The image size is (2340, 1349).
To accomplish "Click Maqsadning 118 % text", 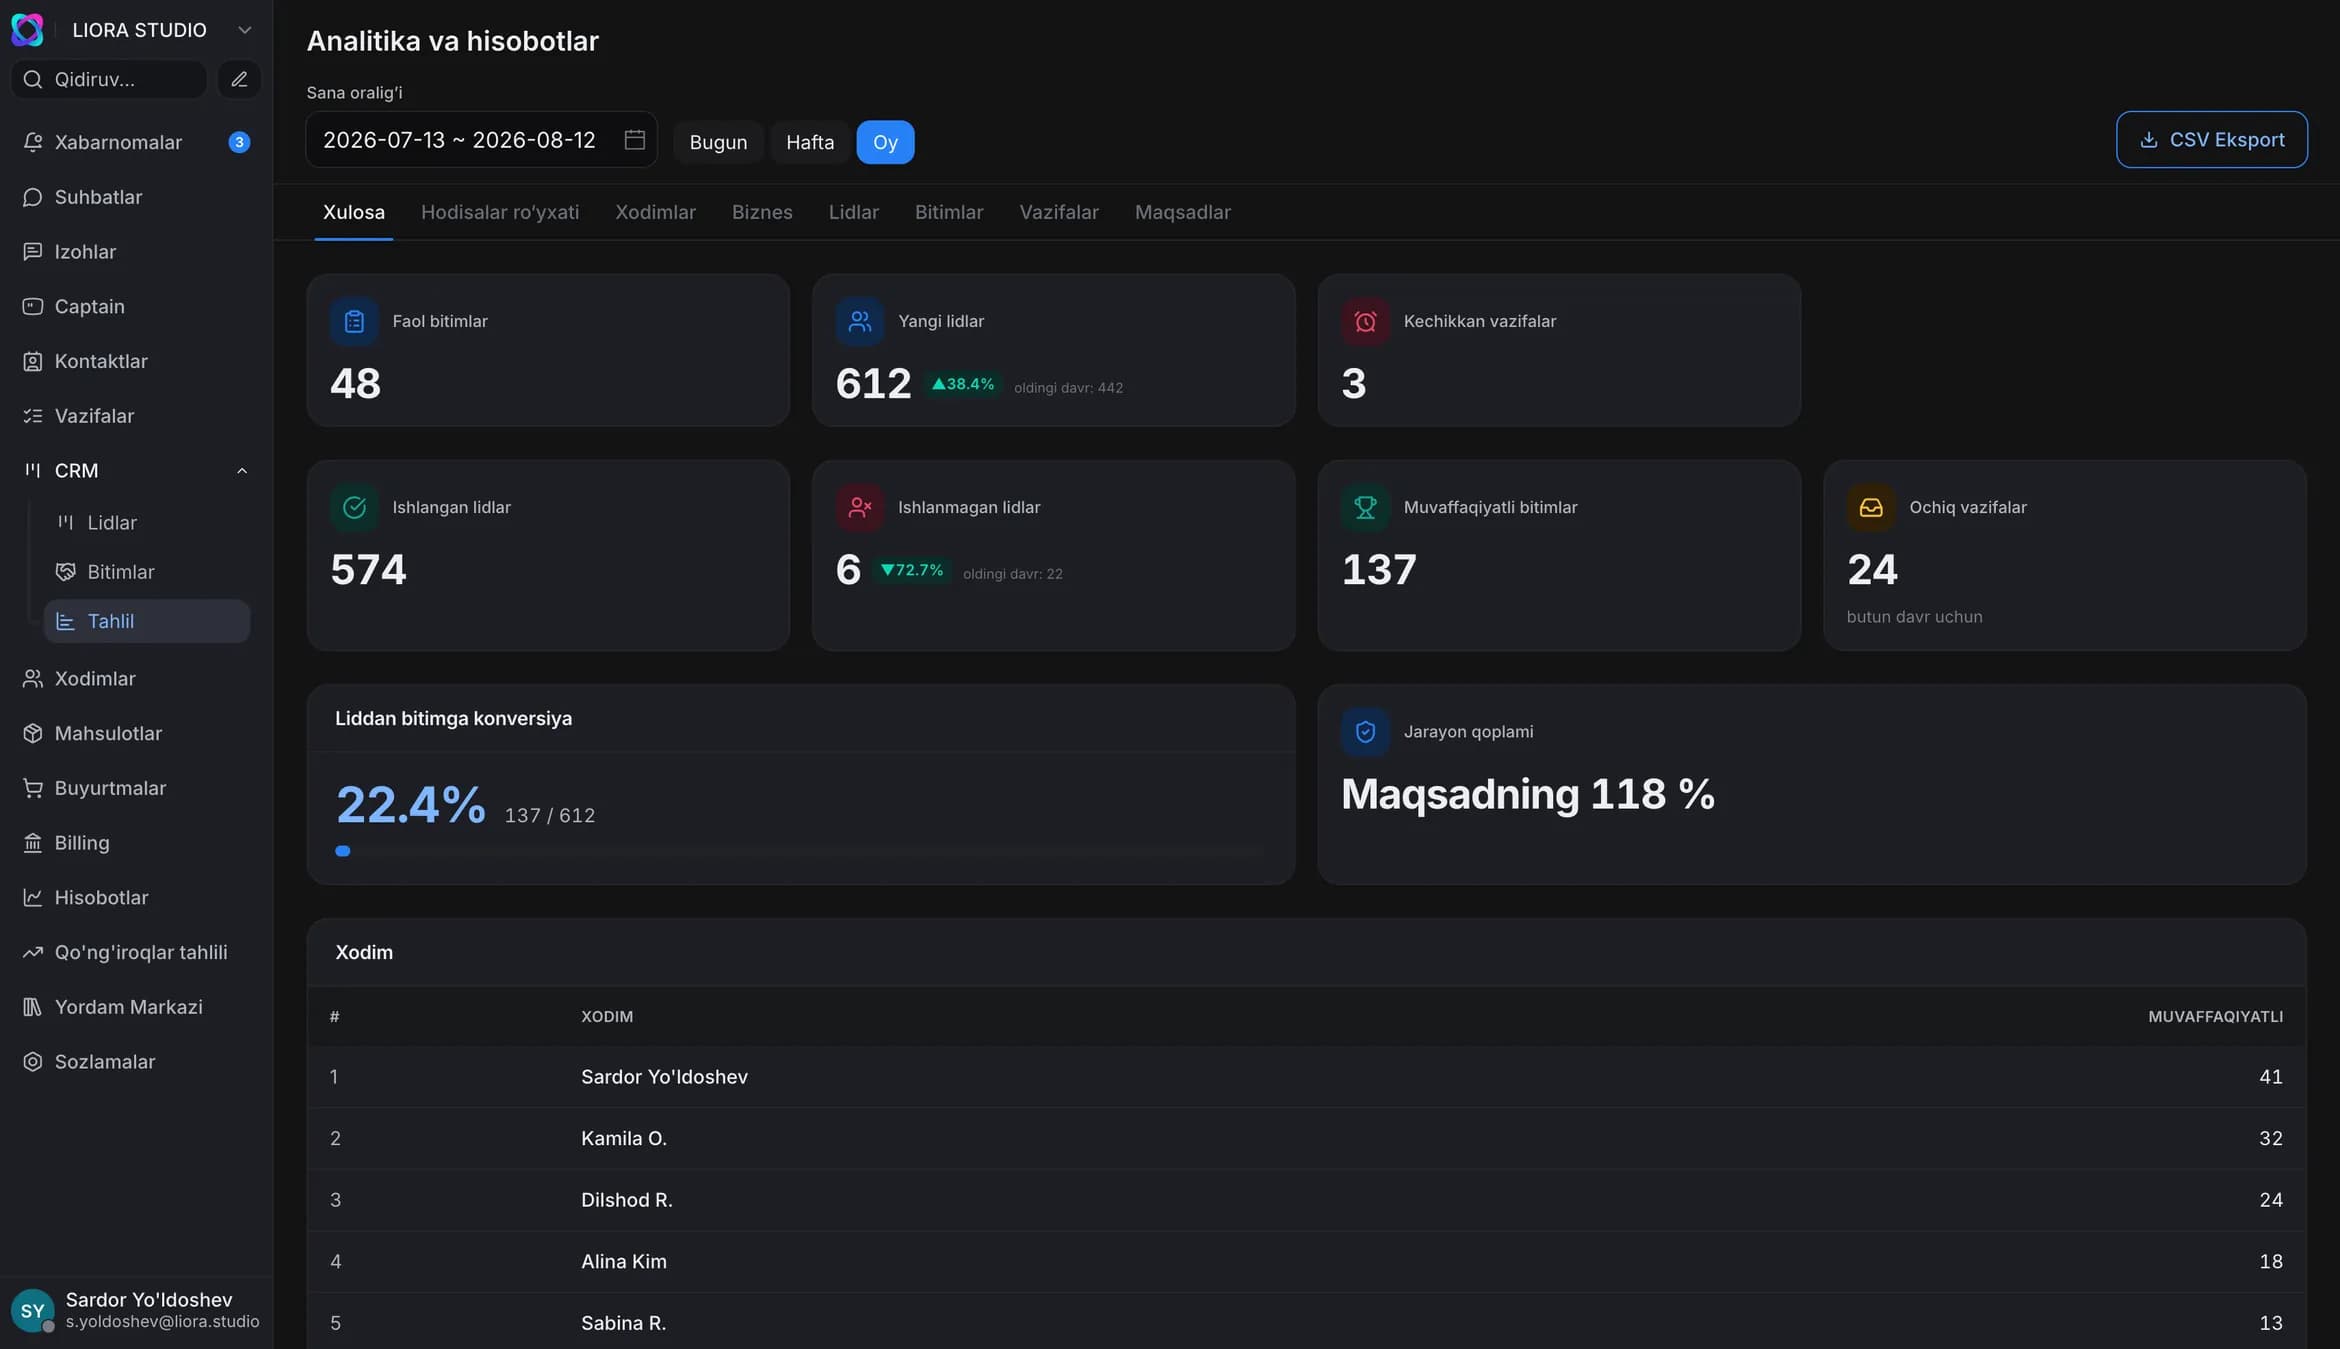I will pos(1528,794).
